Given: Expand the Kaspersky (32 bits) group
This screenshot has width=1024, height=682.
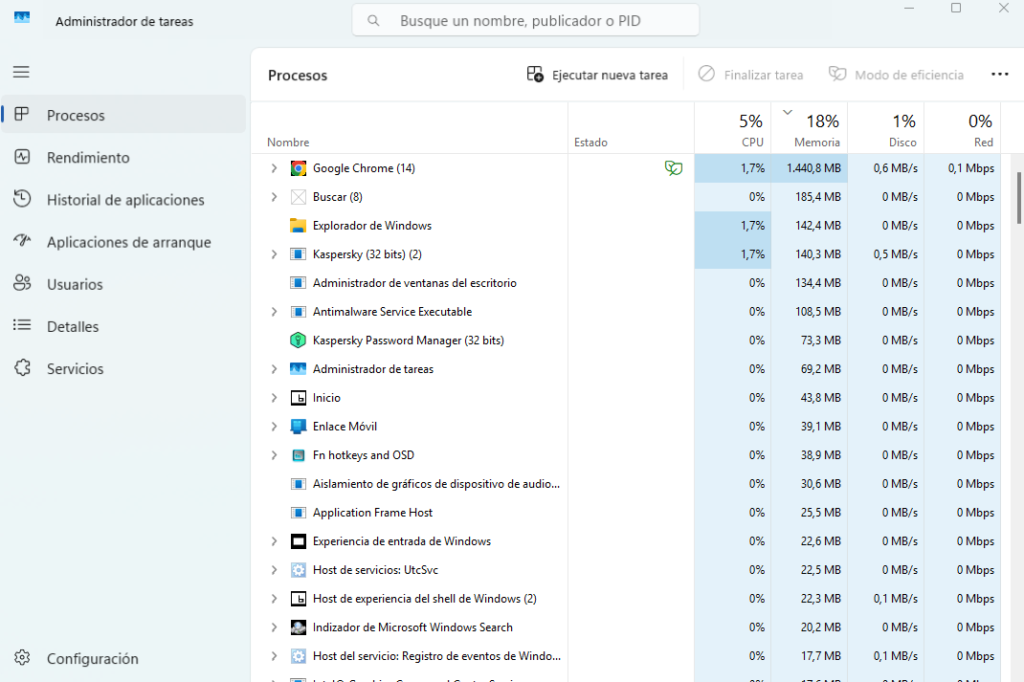Looking at the screenshot, I should click(x=273, y=254).
